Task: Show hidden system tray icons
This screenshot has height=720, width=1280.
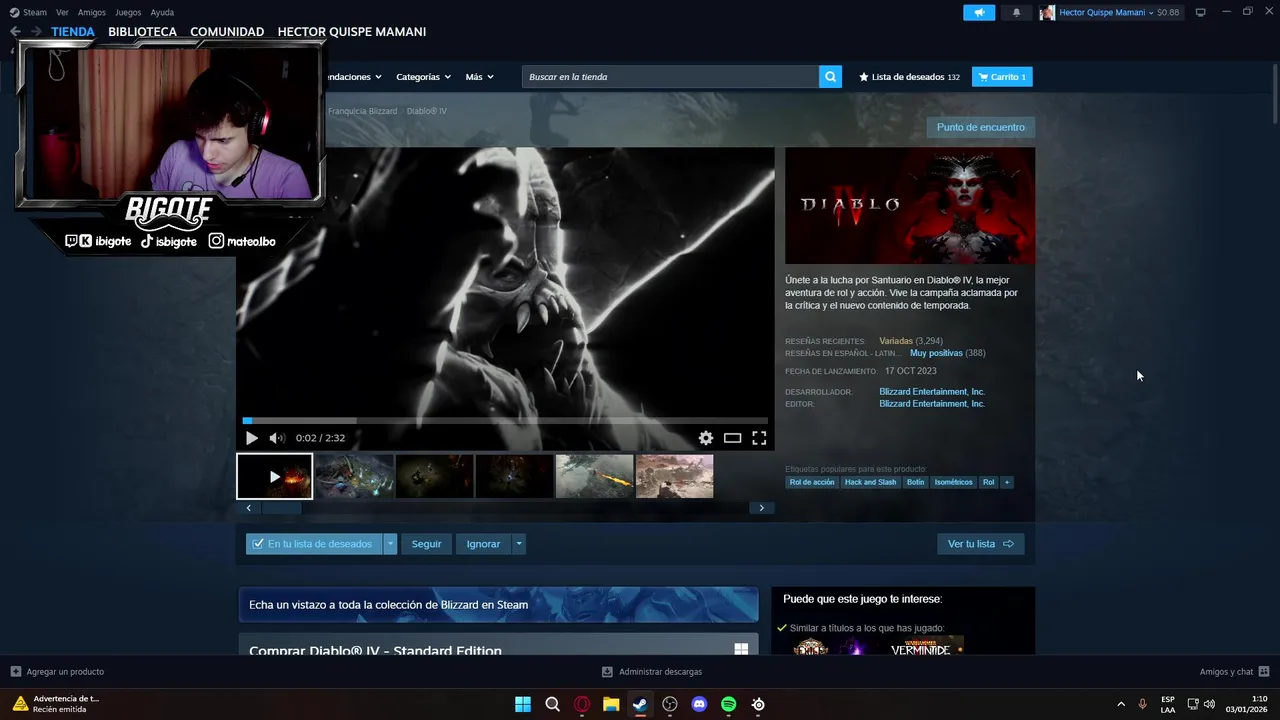Action: [x=1120, y=704]
